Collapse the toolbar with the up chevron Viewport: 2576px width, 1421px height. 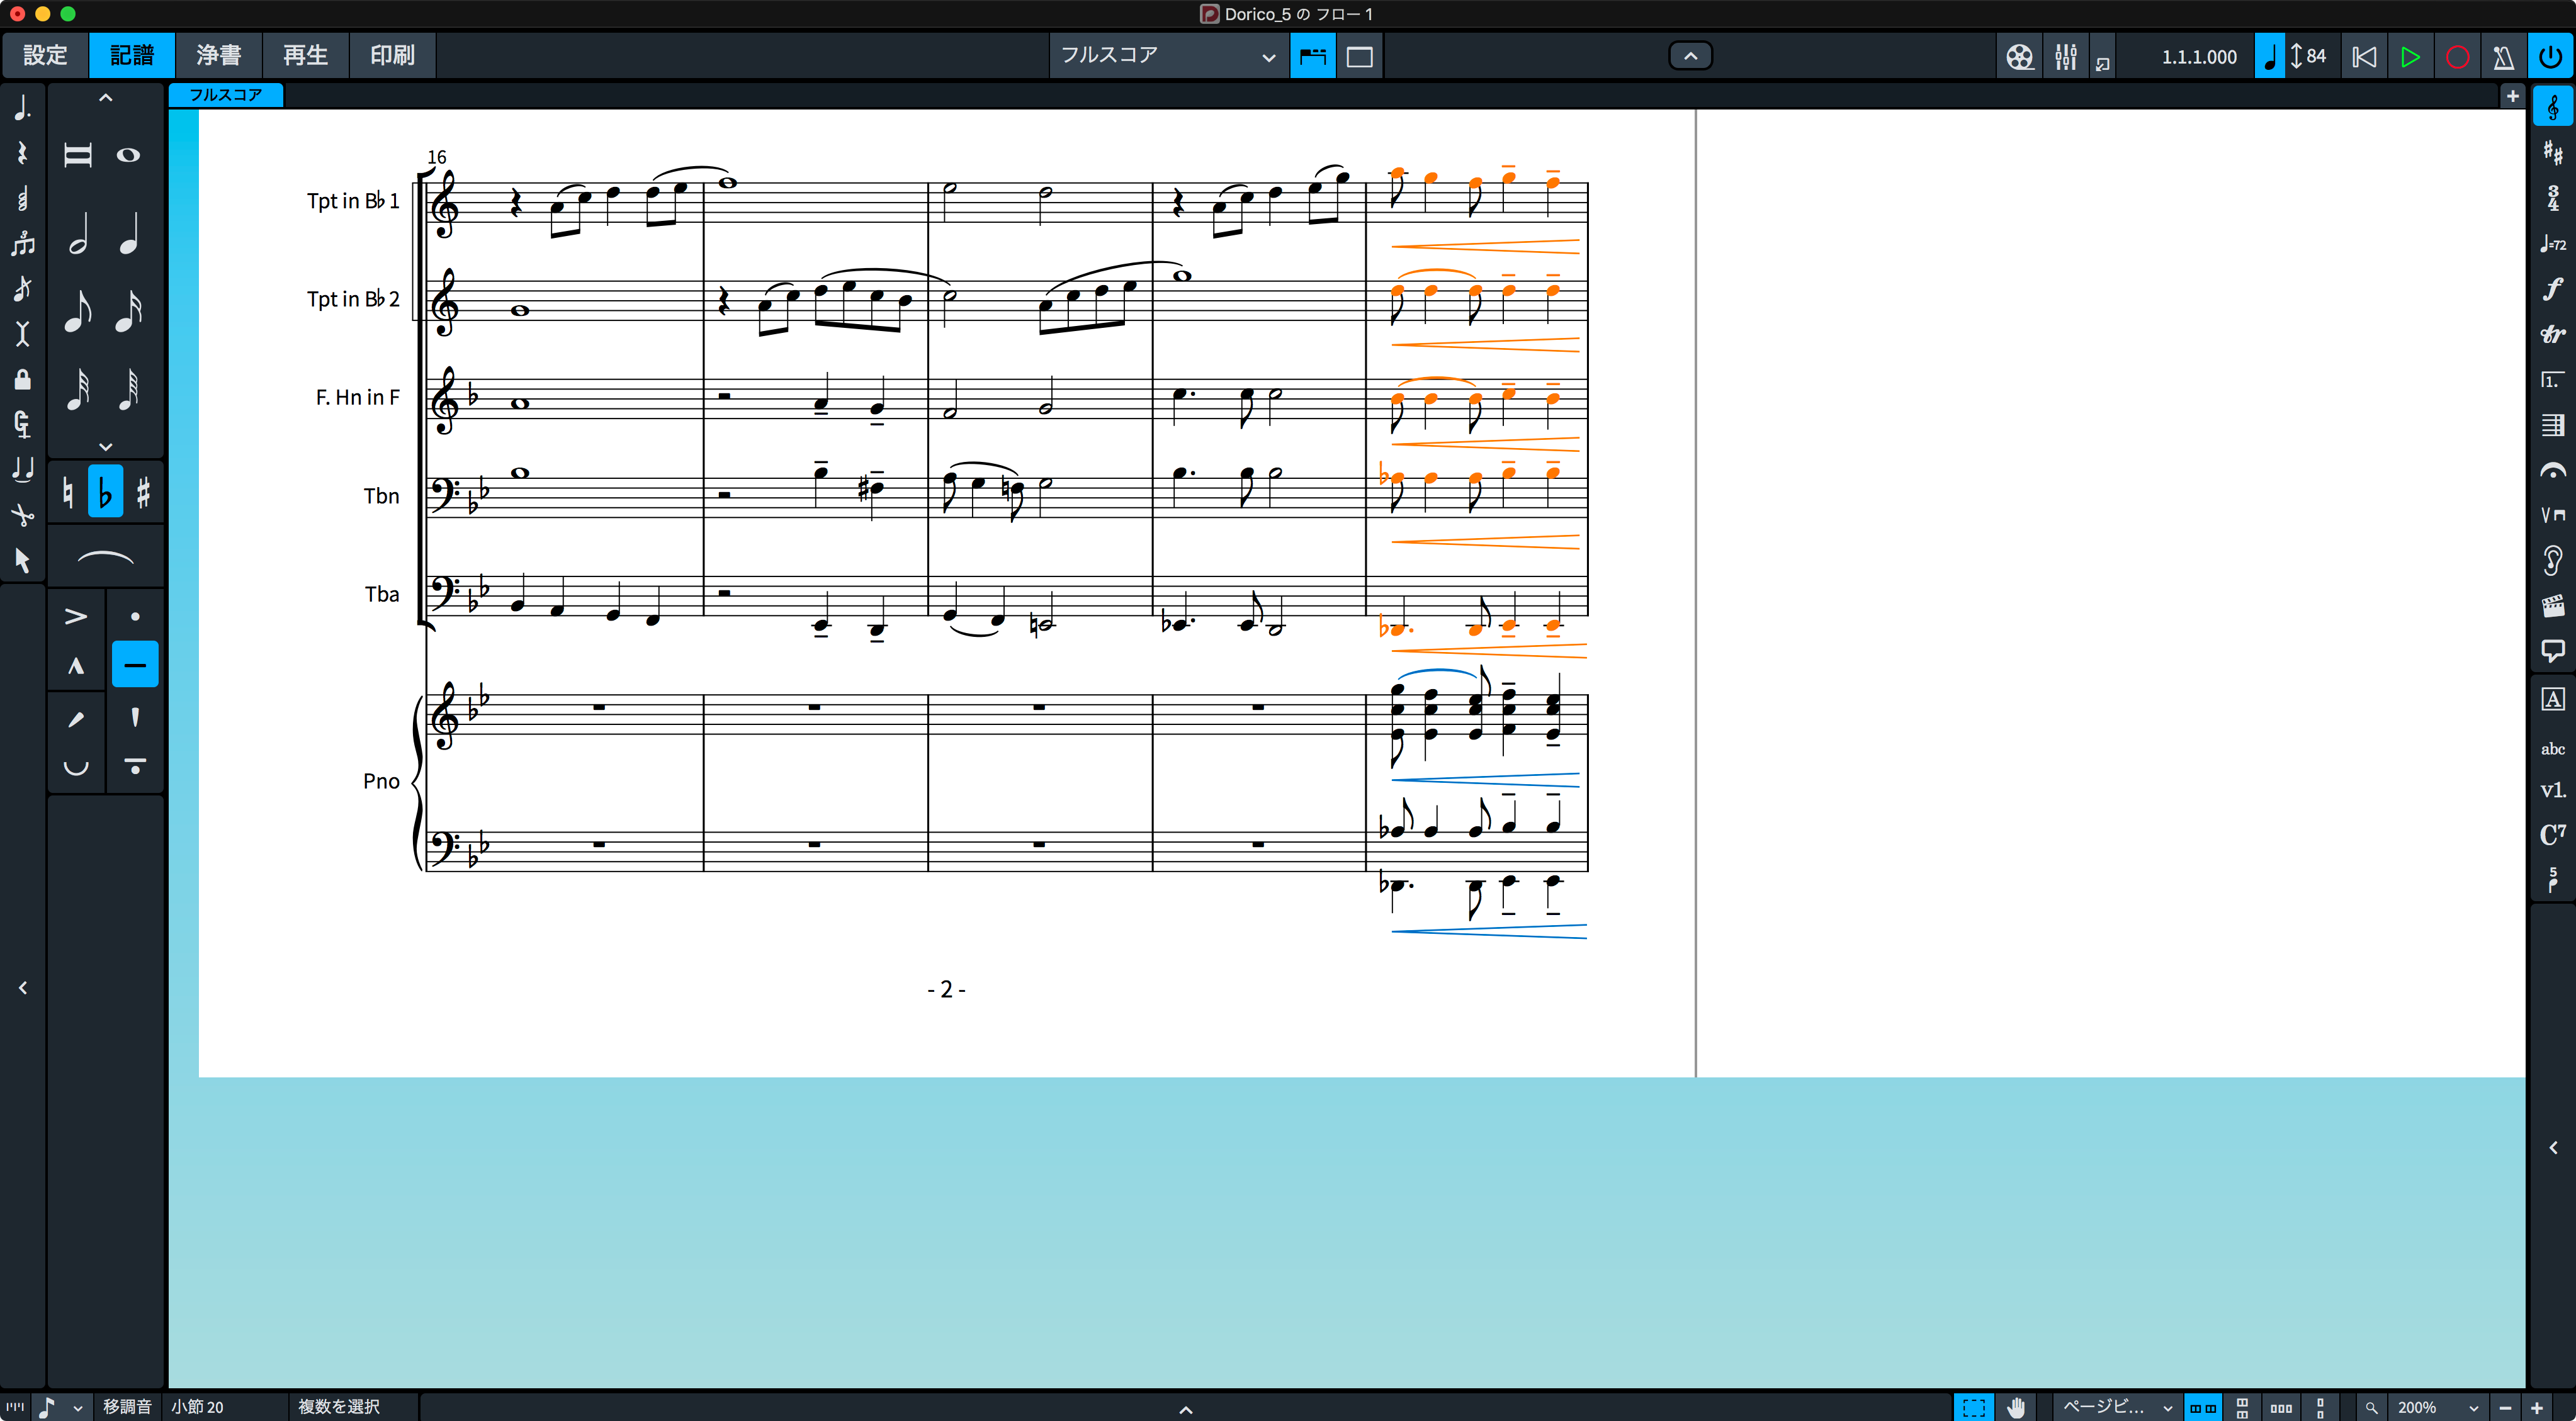tap(1690, 56)
